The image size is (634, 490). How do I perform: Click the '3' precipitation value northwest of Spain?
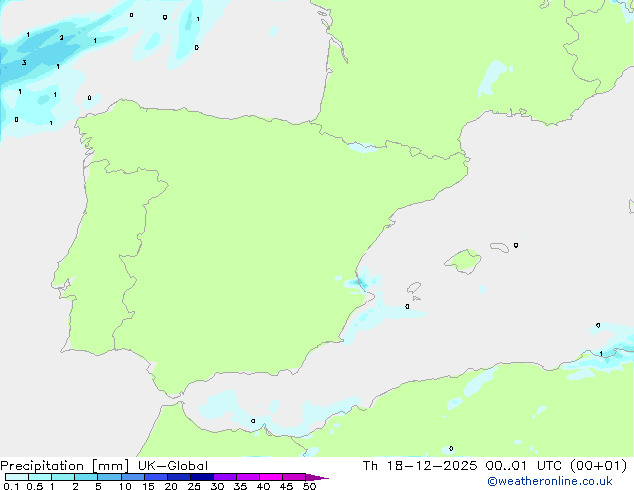coord(24,62)
